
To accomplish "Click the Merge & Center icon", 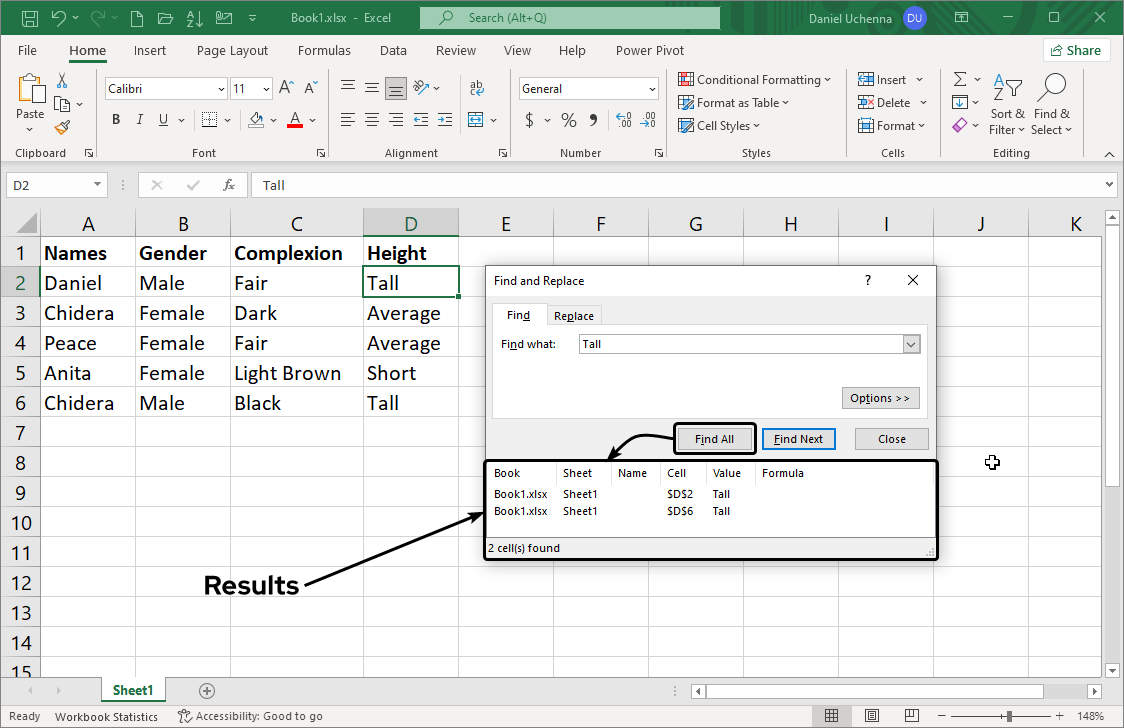I will [476, 120].
